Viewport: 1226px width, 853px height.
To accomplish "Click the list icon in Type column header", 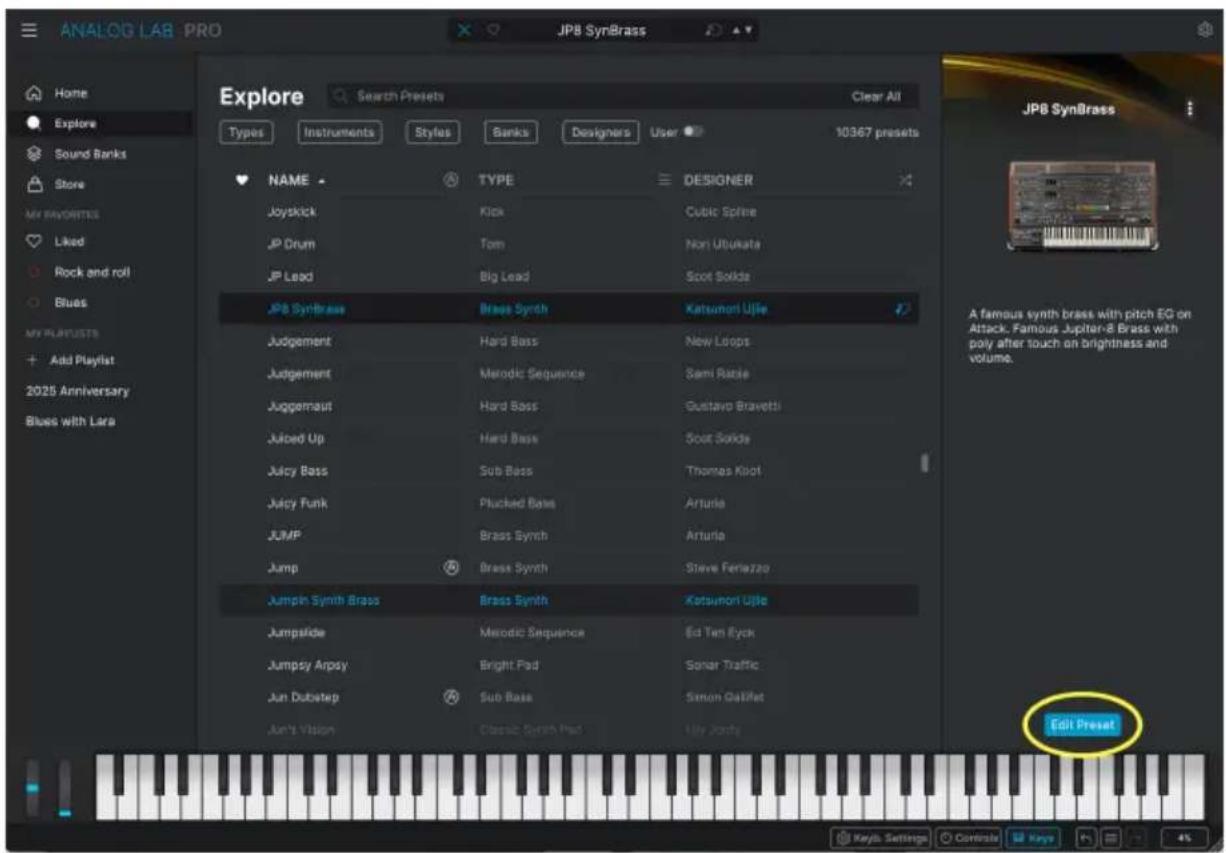I will tap(662, 180).
